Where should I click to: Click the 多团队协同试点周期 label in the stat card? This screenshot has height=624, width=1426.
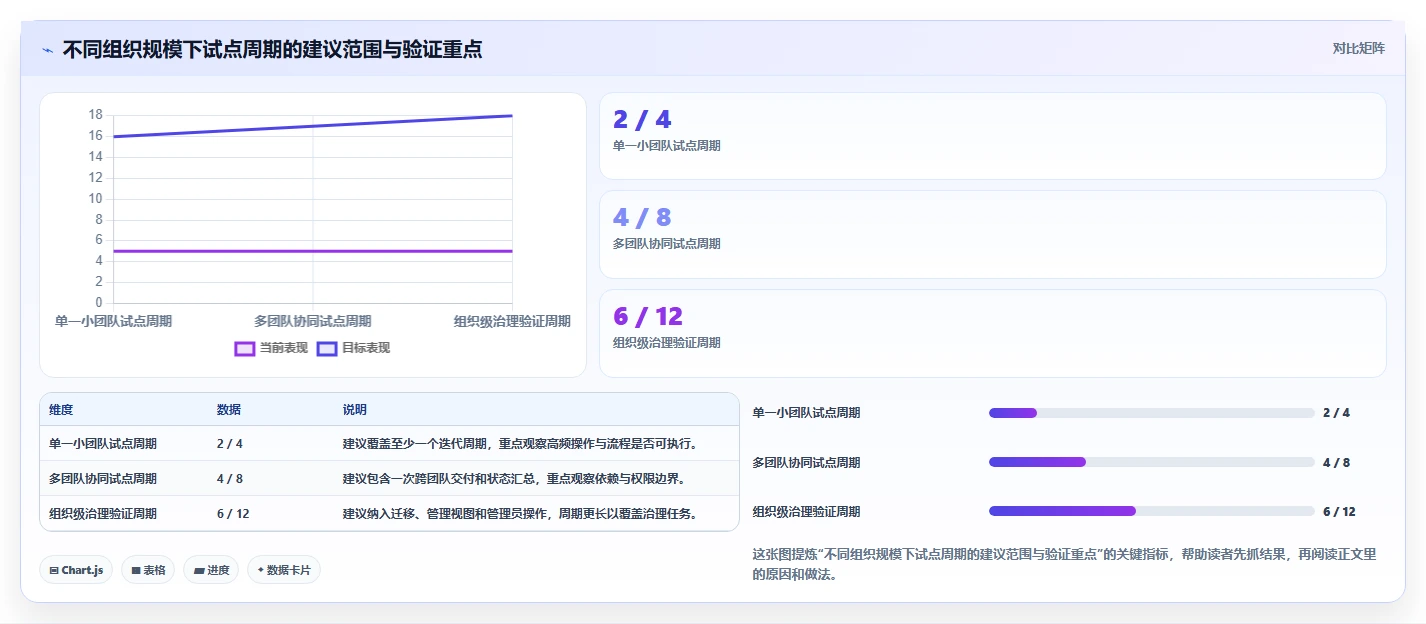[x=666, y=244]
